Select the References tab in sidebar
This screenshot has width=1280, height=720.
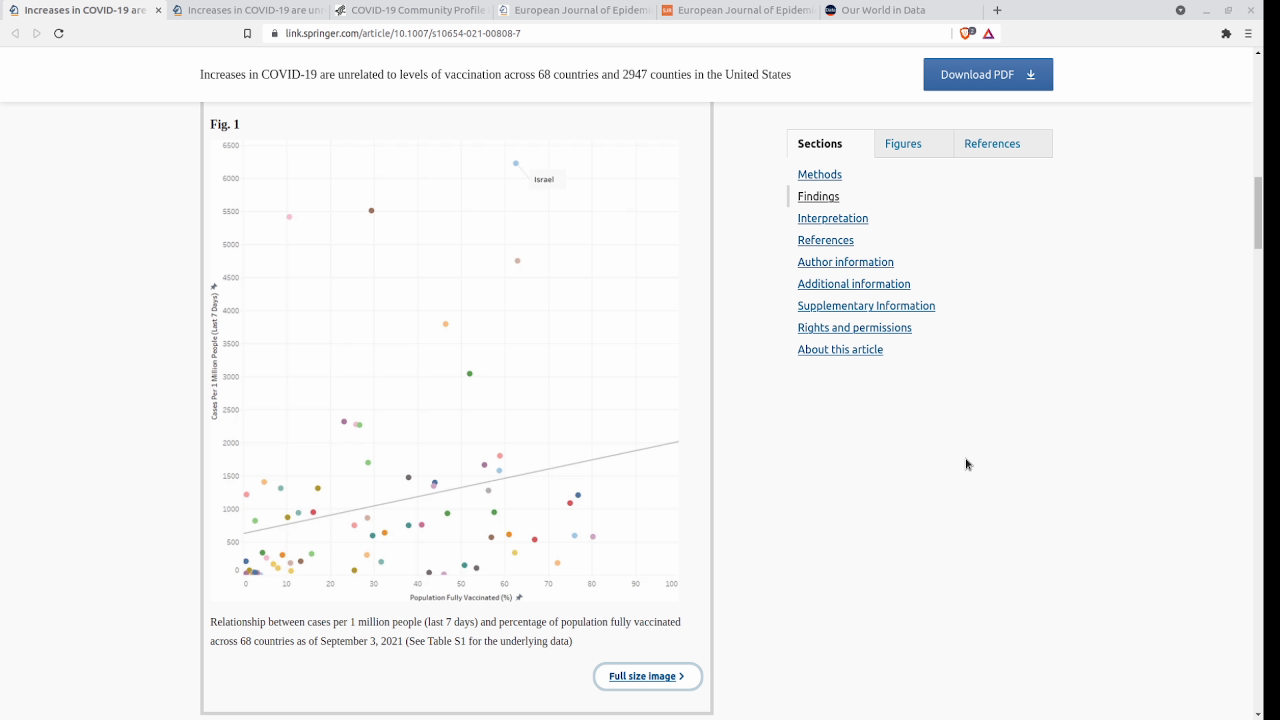click(992, 144)
